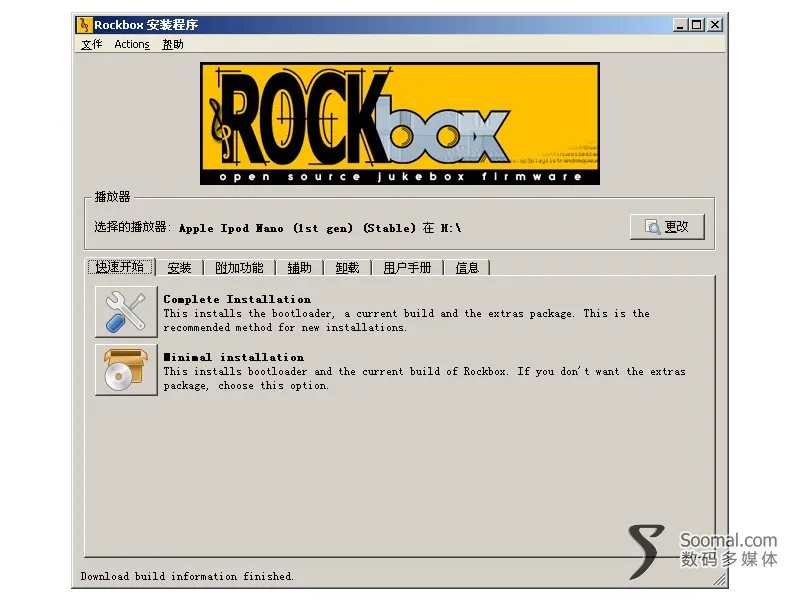Viewport: 800px width, 600px height.
Task: Open the 帮助 menu
Action: point(173,44)
